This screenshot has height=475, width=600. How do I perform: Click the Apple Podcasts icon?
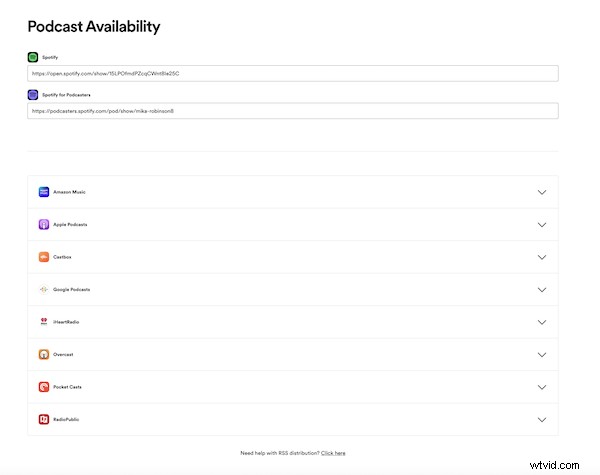coord(44,225)
